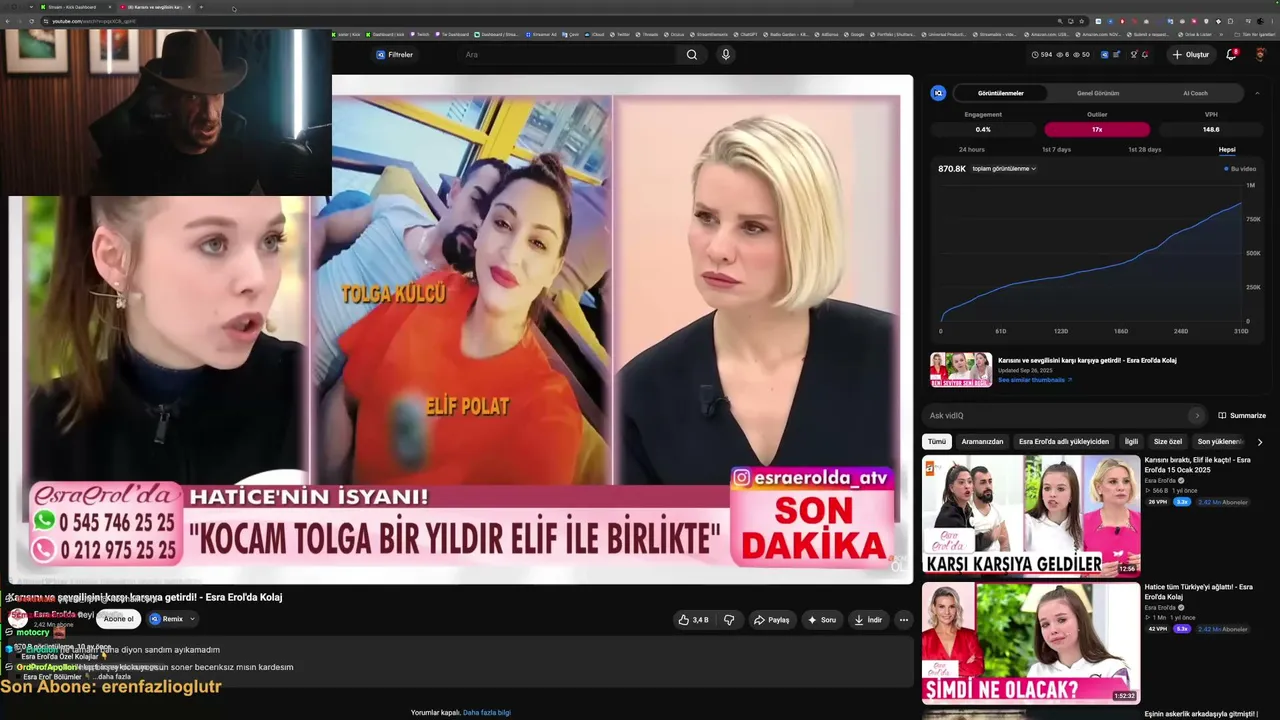Select the Size özel filter chip

click(1168, 441)
